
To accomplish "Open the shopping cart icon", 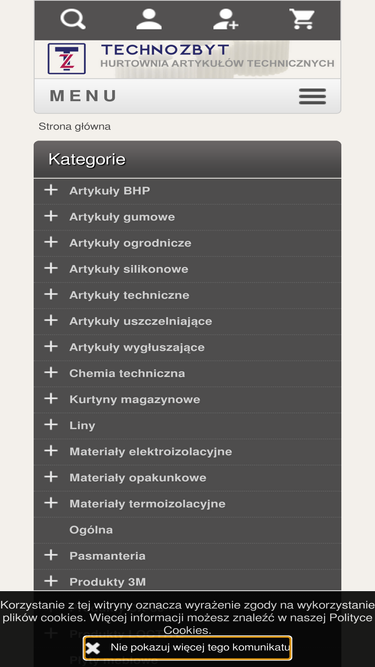I will tap(302, 20).
